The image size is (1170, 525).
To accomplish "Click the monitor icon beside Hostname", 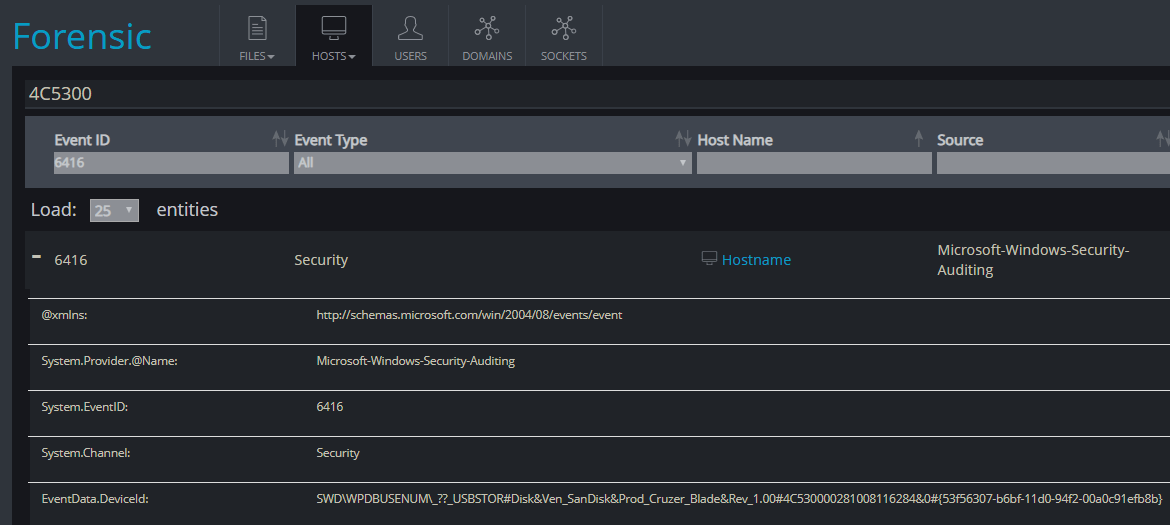I will coord(710,258).
